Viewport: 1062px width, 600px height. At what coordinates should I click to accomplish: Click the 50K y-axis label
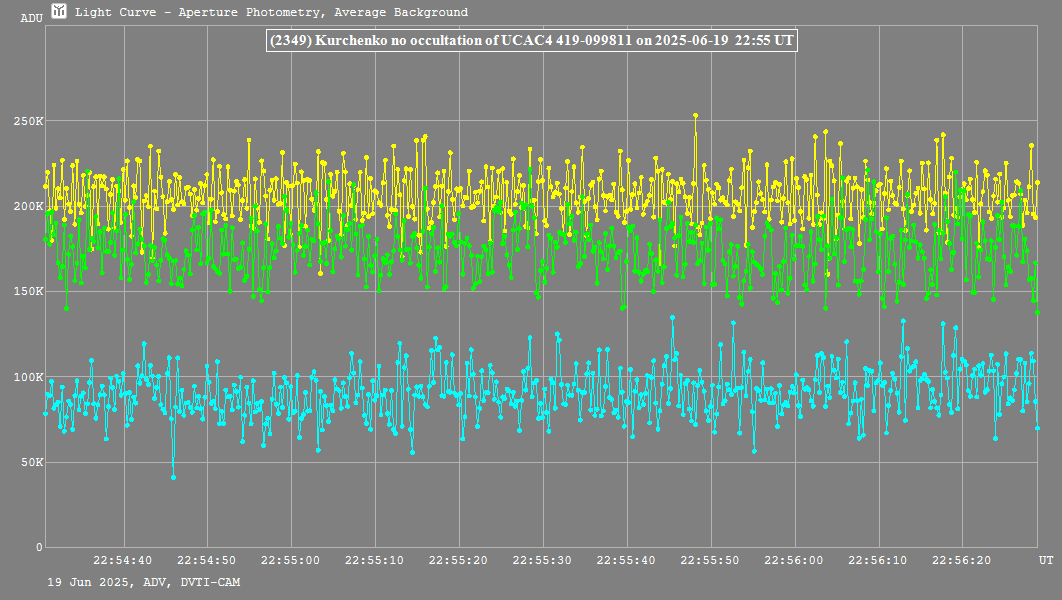coord(30,462)
